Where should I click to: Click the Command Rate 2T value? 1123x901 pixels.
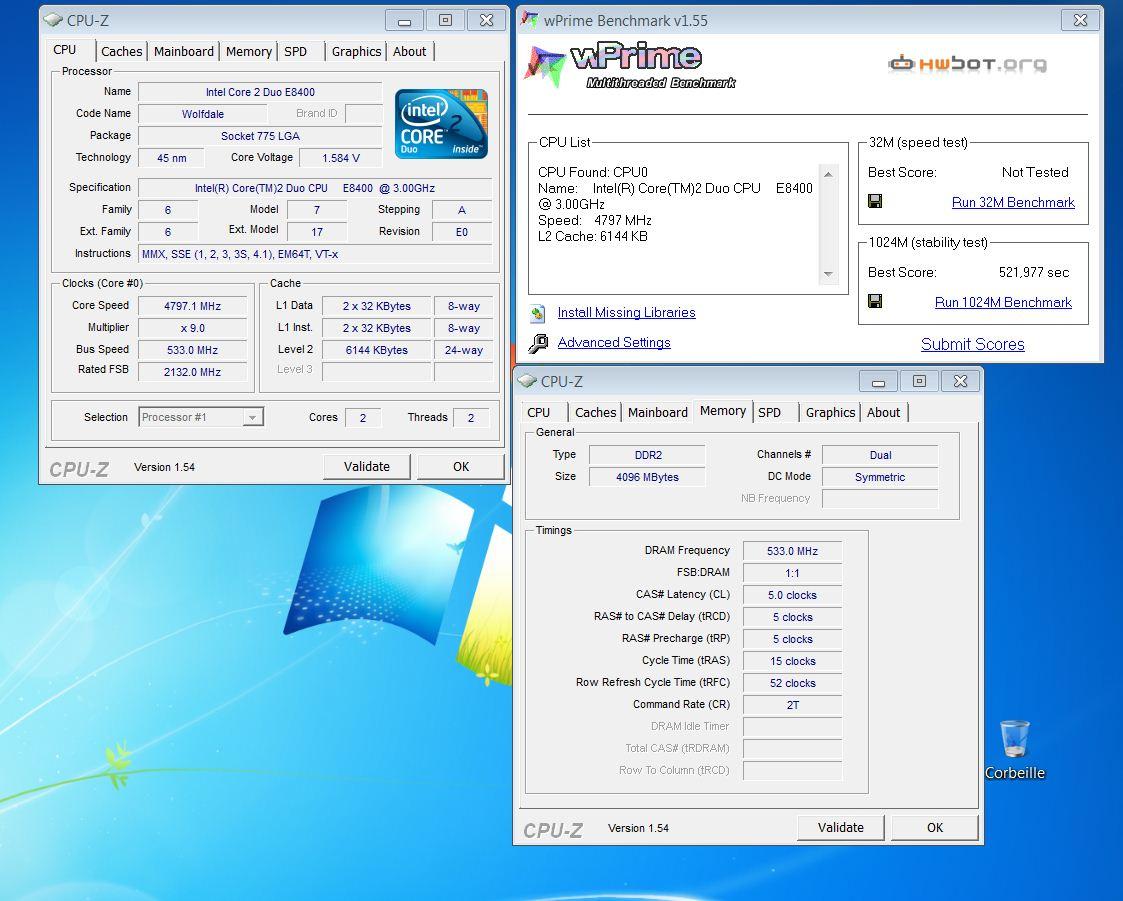pyautogui.click(x=792, y=705)
